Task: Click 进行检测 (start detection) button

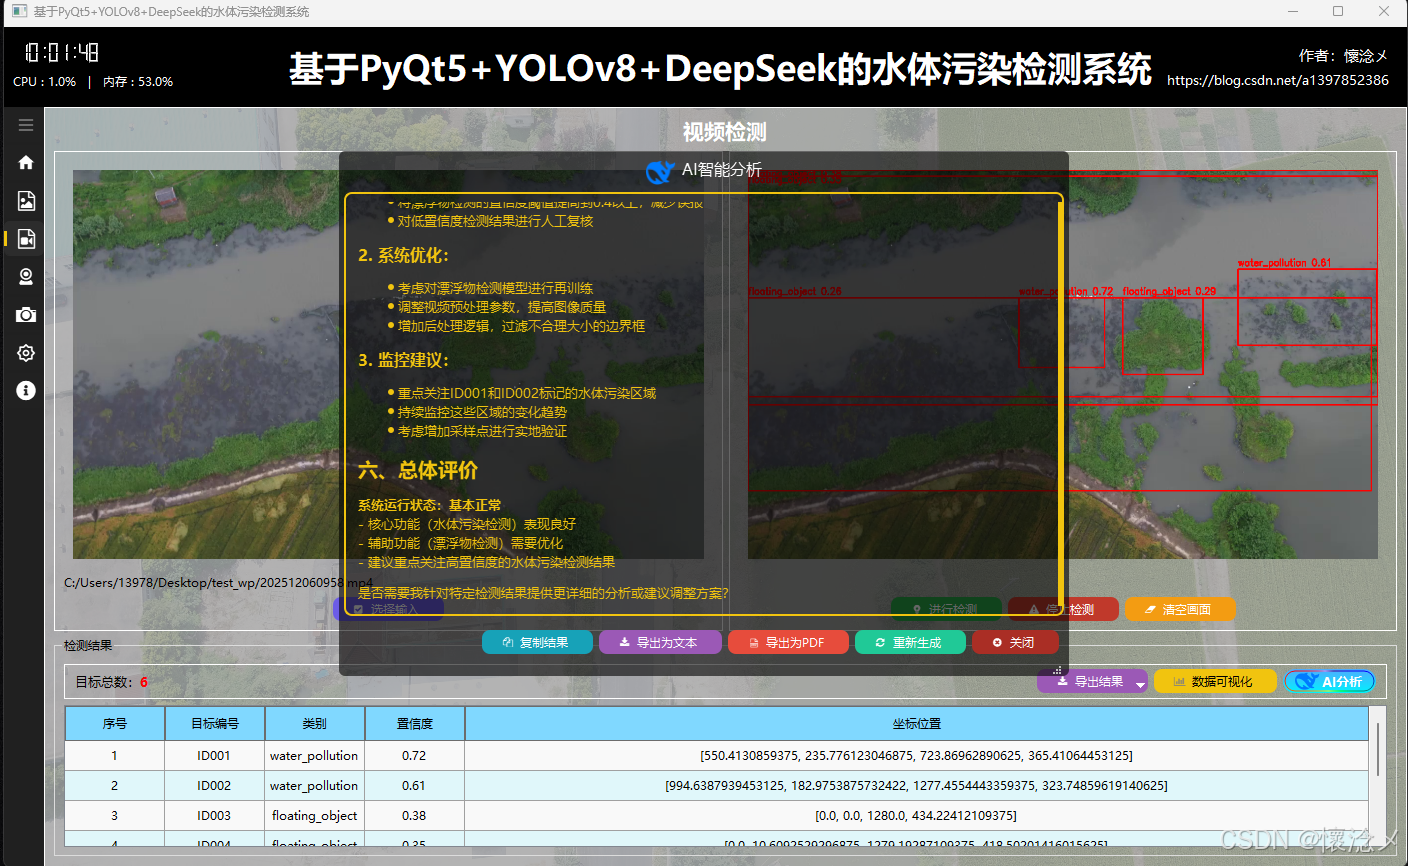Action: point(946,609)
